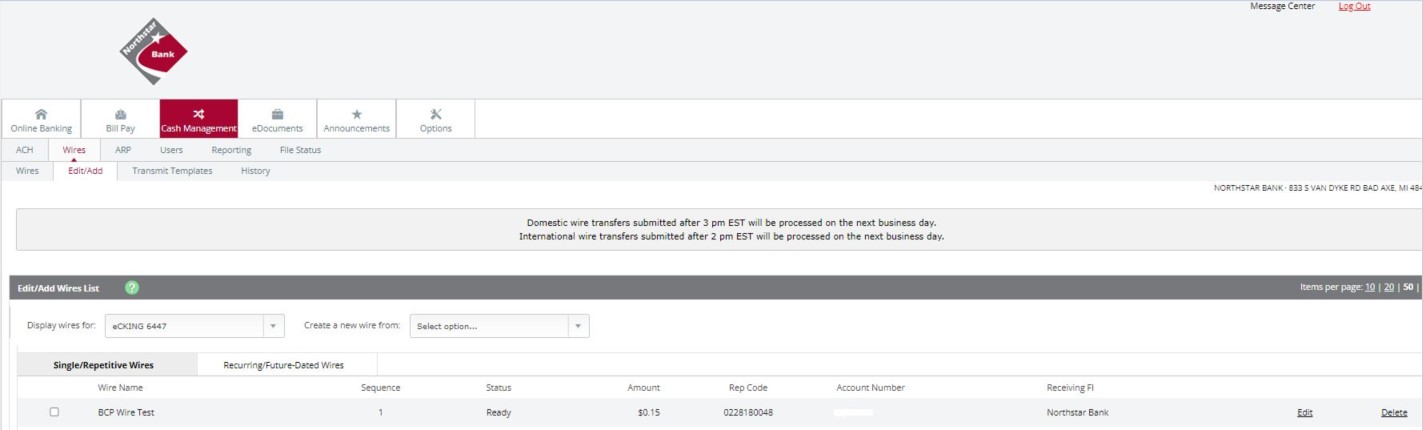Edit the BCP Wire Test wire
Screen dimensions: 1423x430
(1304, 412)
